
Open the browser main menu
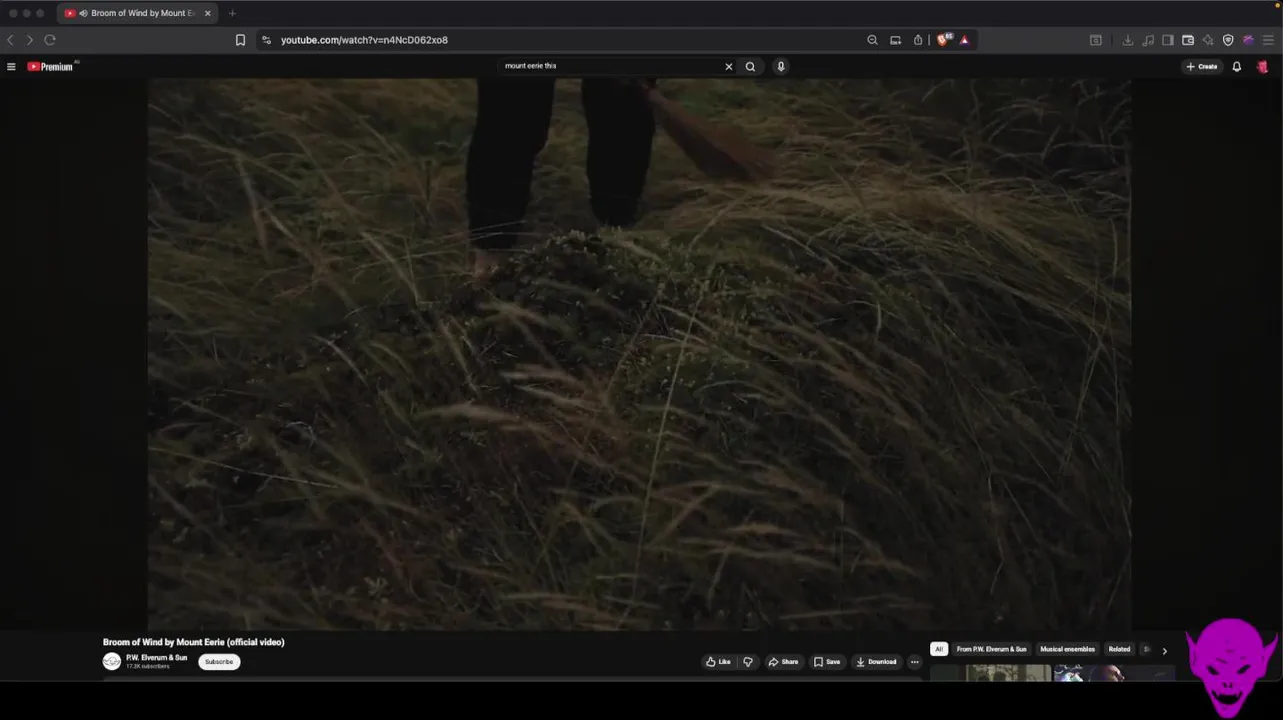[x=1268, y=40]
